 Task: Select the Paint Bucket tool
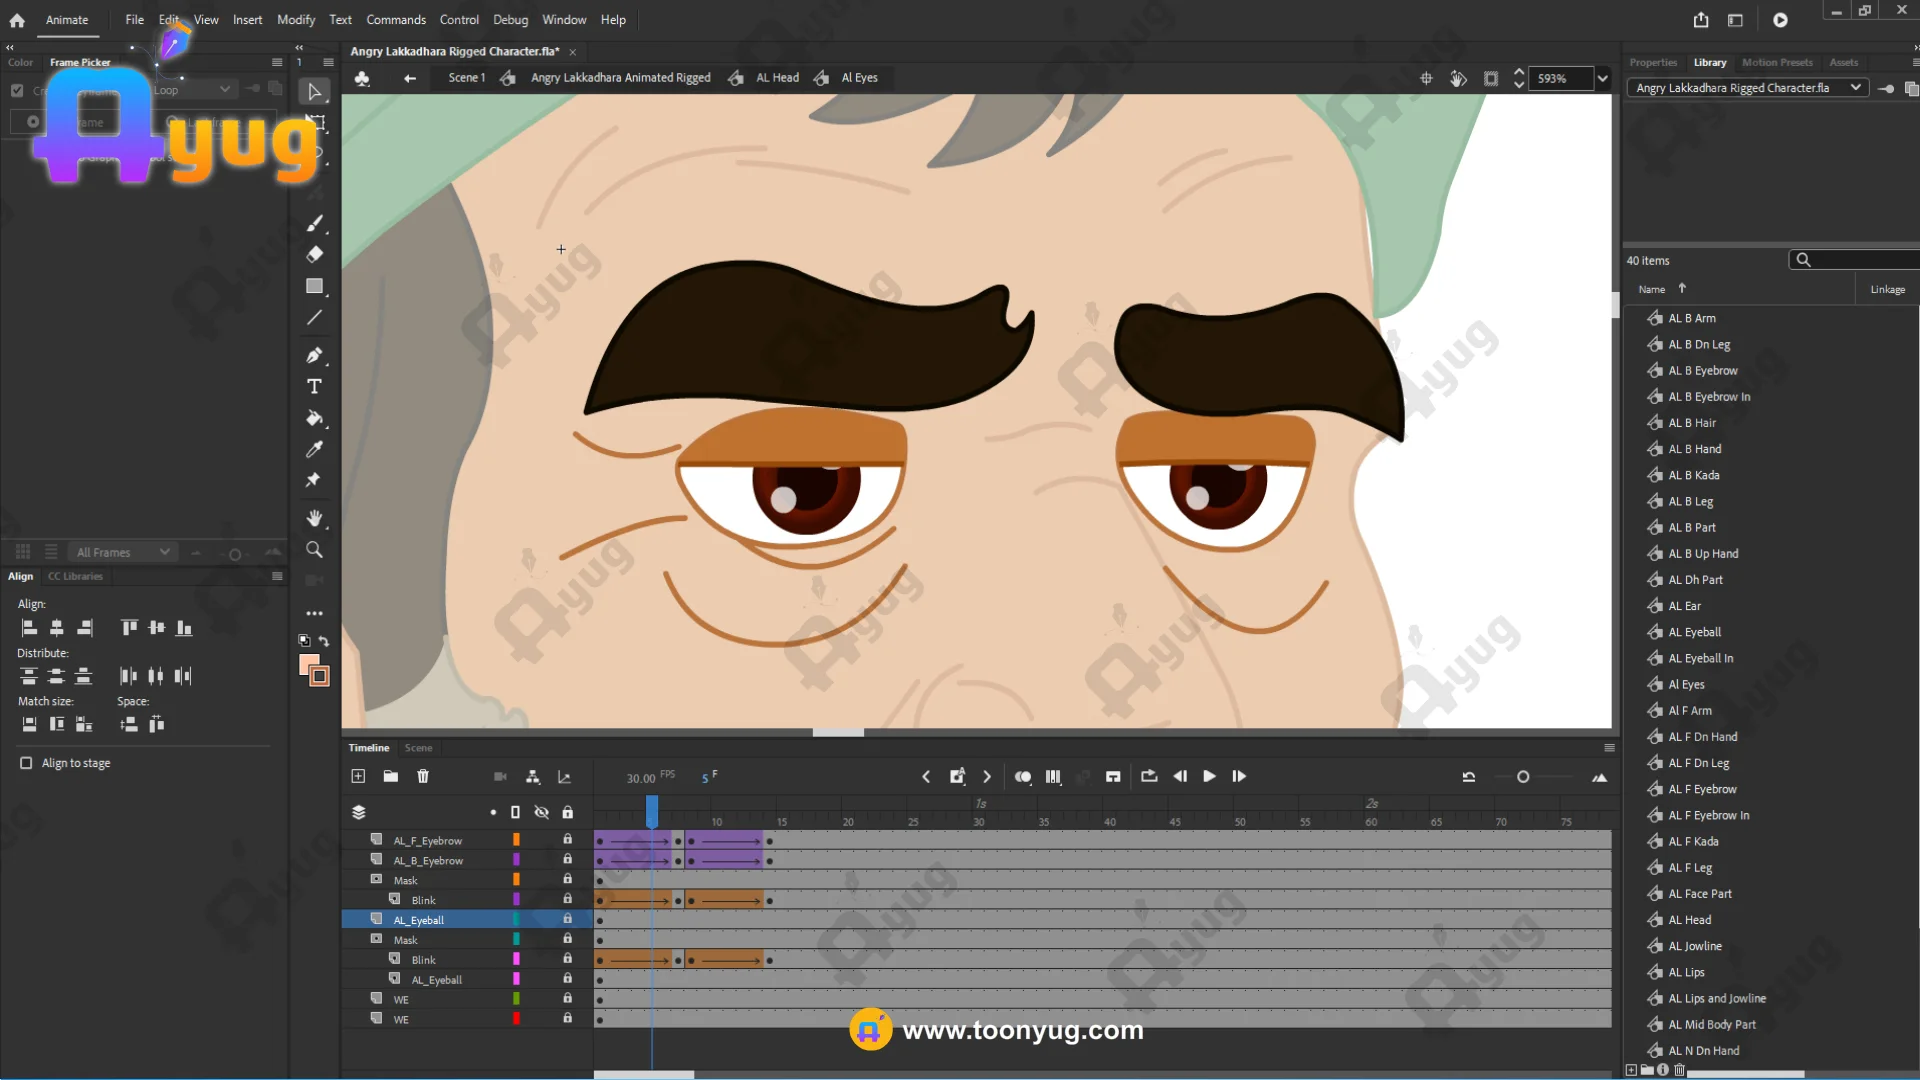point(314,418)
